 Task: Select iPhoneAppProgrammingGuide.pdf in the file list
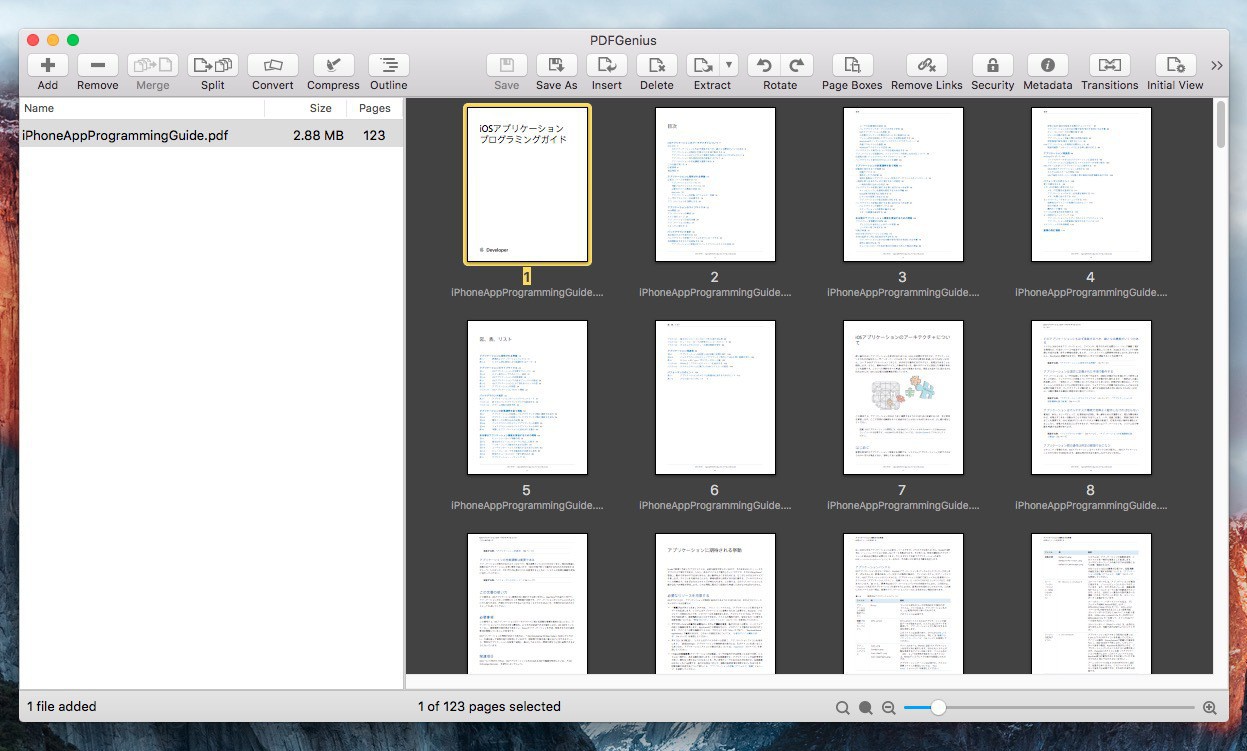pyautogui.click(x=125, y=135)
